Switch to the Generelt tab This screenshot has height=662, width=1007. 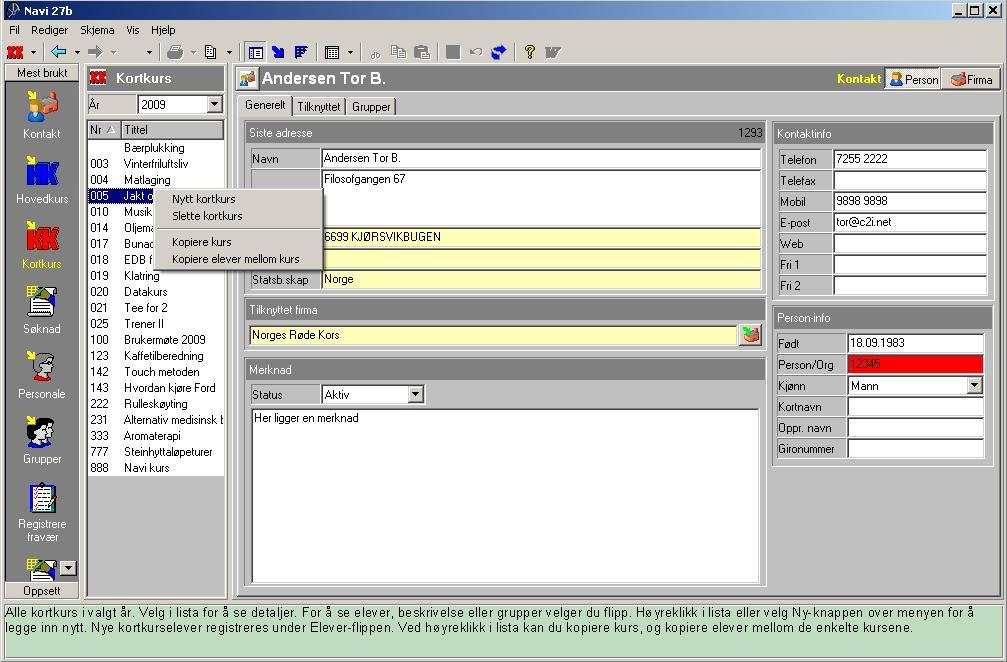(x=265, y=105)
